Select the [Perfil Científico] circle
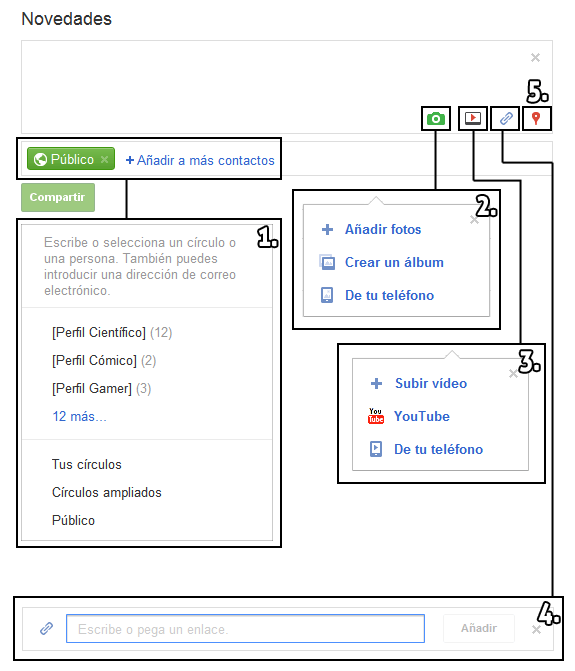Viewport: 575px width, 671px height. tap(112, 333)
